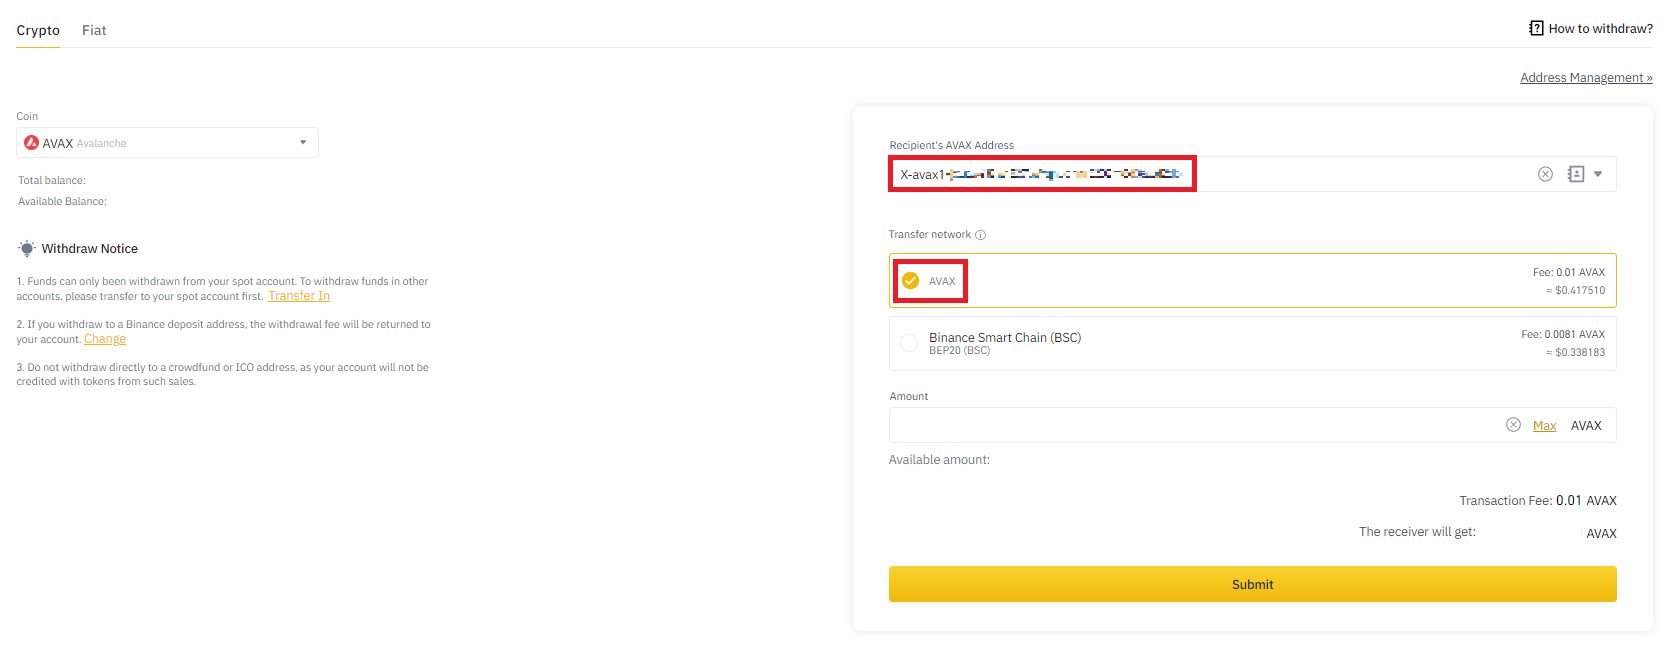Click the AVAX Avalanche logo icon
Screen dimensions: 1664x655
tap(31, 143)
